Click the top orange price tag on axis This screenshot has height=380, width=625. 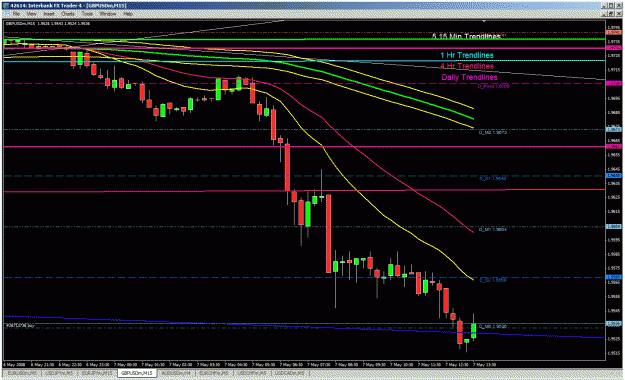pos(613,32)
